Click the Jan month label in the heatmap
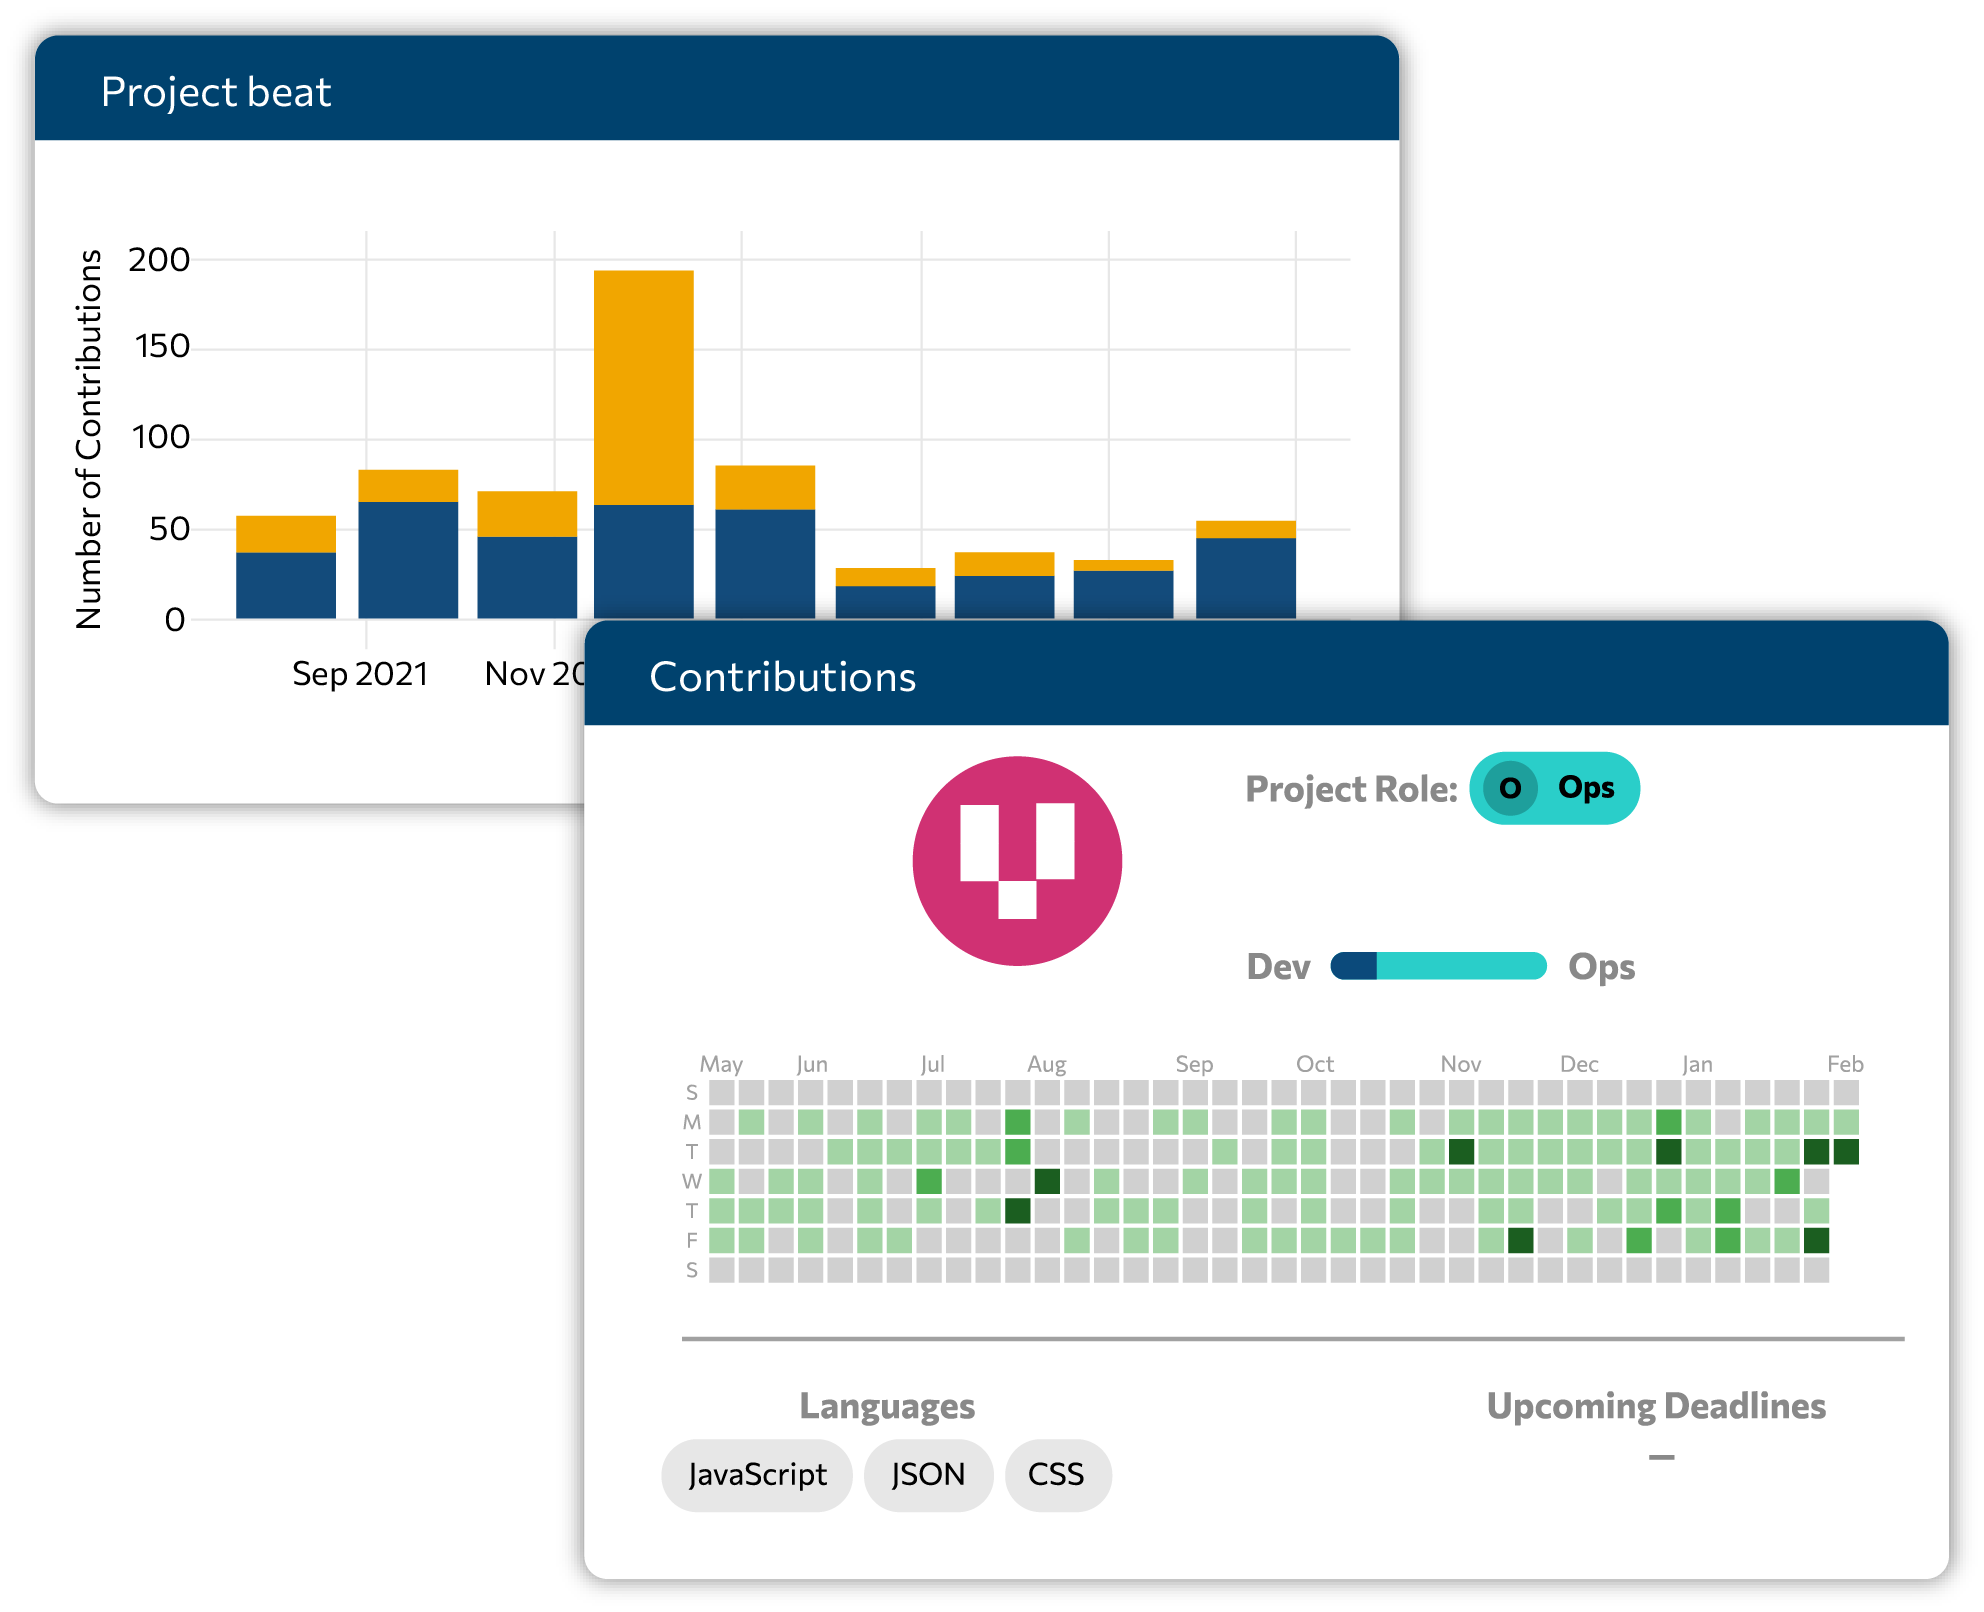Image resolution: width=1984 pixels, height=1612 pixels. [1697, 1064]
